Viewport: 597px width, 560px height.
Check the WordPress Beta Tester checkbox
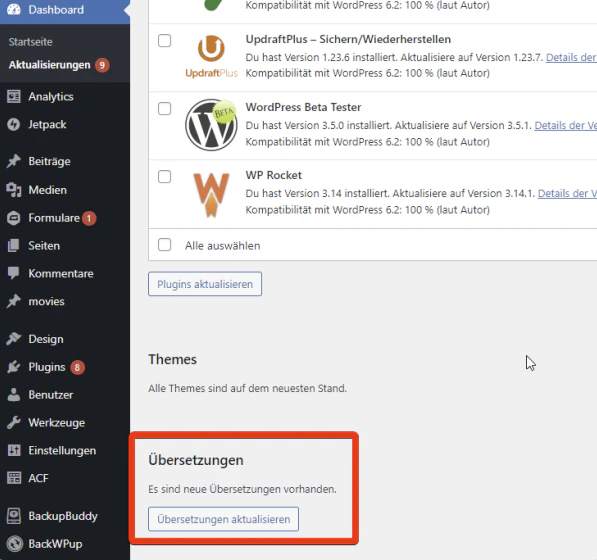coord(164,108)
